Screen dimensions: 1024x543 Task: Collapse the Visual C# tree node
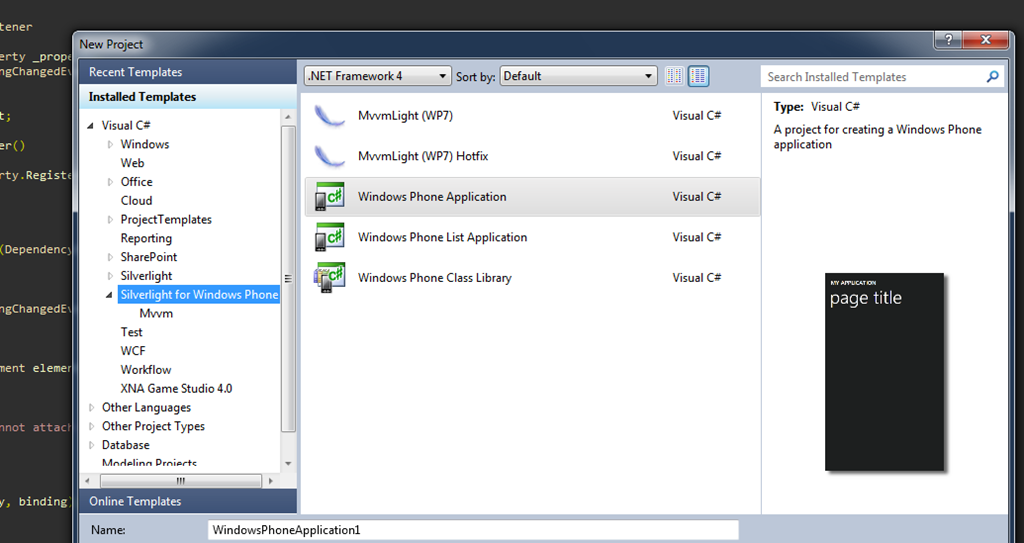point(91,125)
